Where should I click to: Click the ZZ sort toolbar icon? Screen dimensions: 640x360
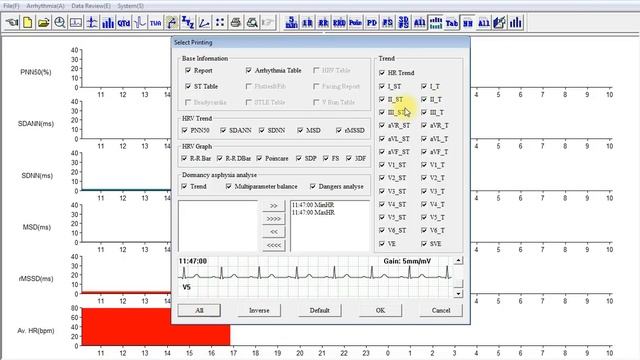pyautogui.click(x=188, y=22)
